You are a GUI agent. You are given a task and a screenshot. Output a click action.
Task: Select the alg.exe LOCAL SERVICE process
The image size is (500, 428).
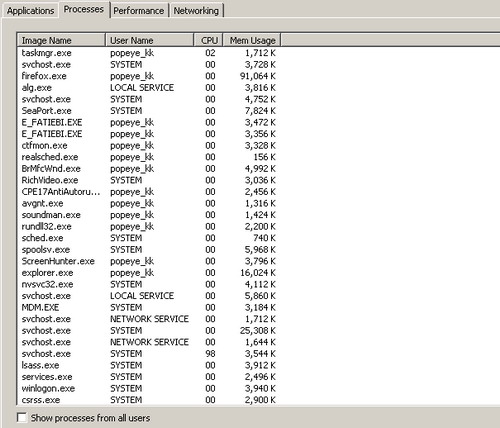coord(149,88)
